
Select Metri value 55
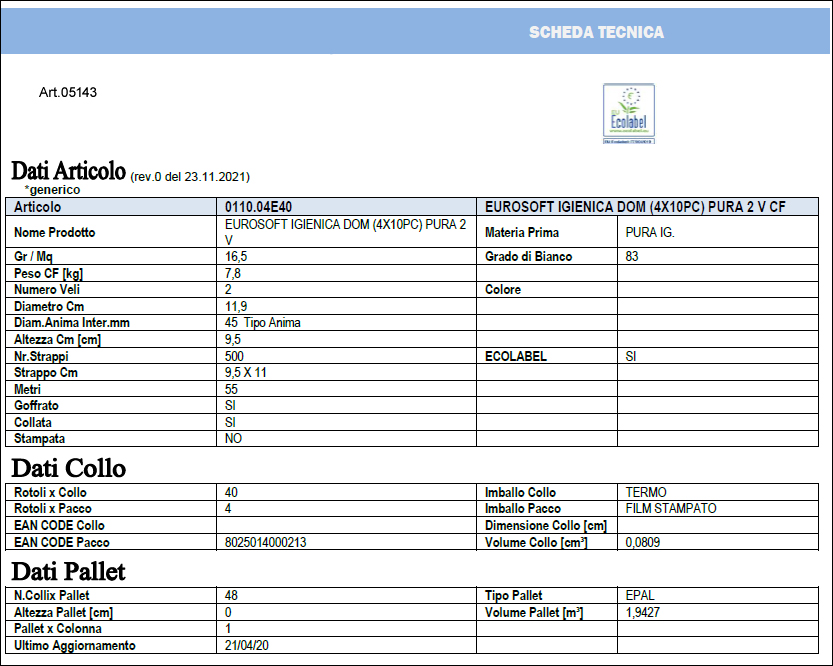click(x=231, y=389)
